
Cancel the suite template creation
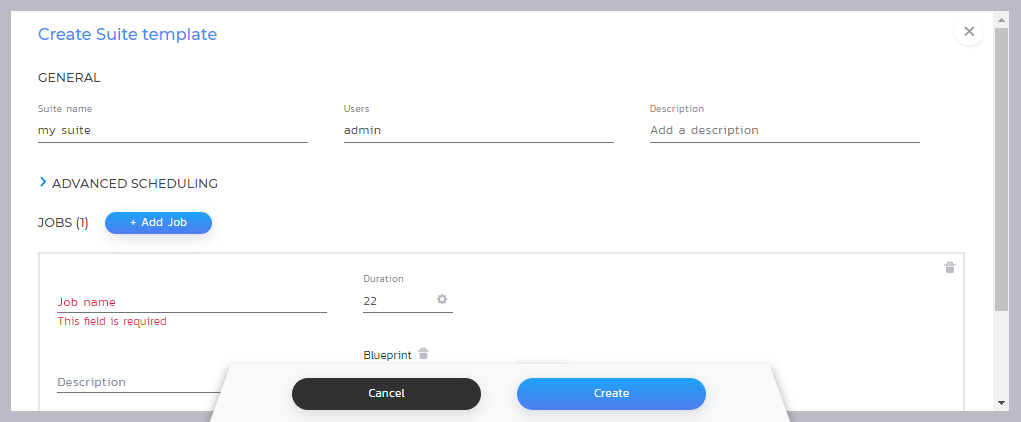tap(386, 394)
